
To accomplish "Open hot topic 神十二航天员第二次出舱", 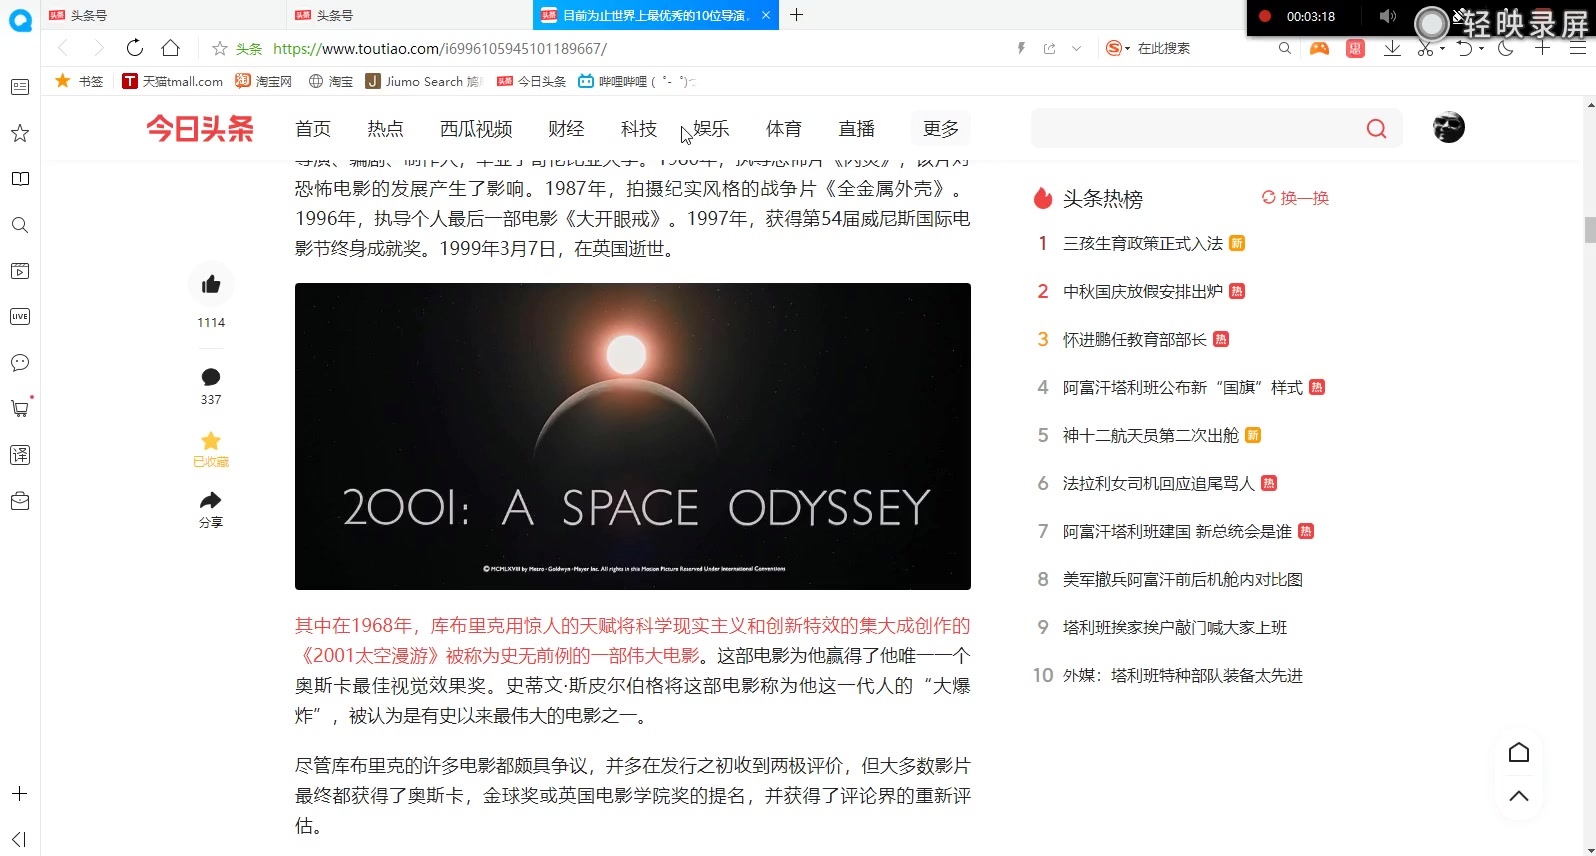I will coord(1150,435).
